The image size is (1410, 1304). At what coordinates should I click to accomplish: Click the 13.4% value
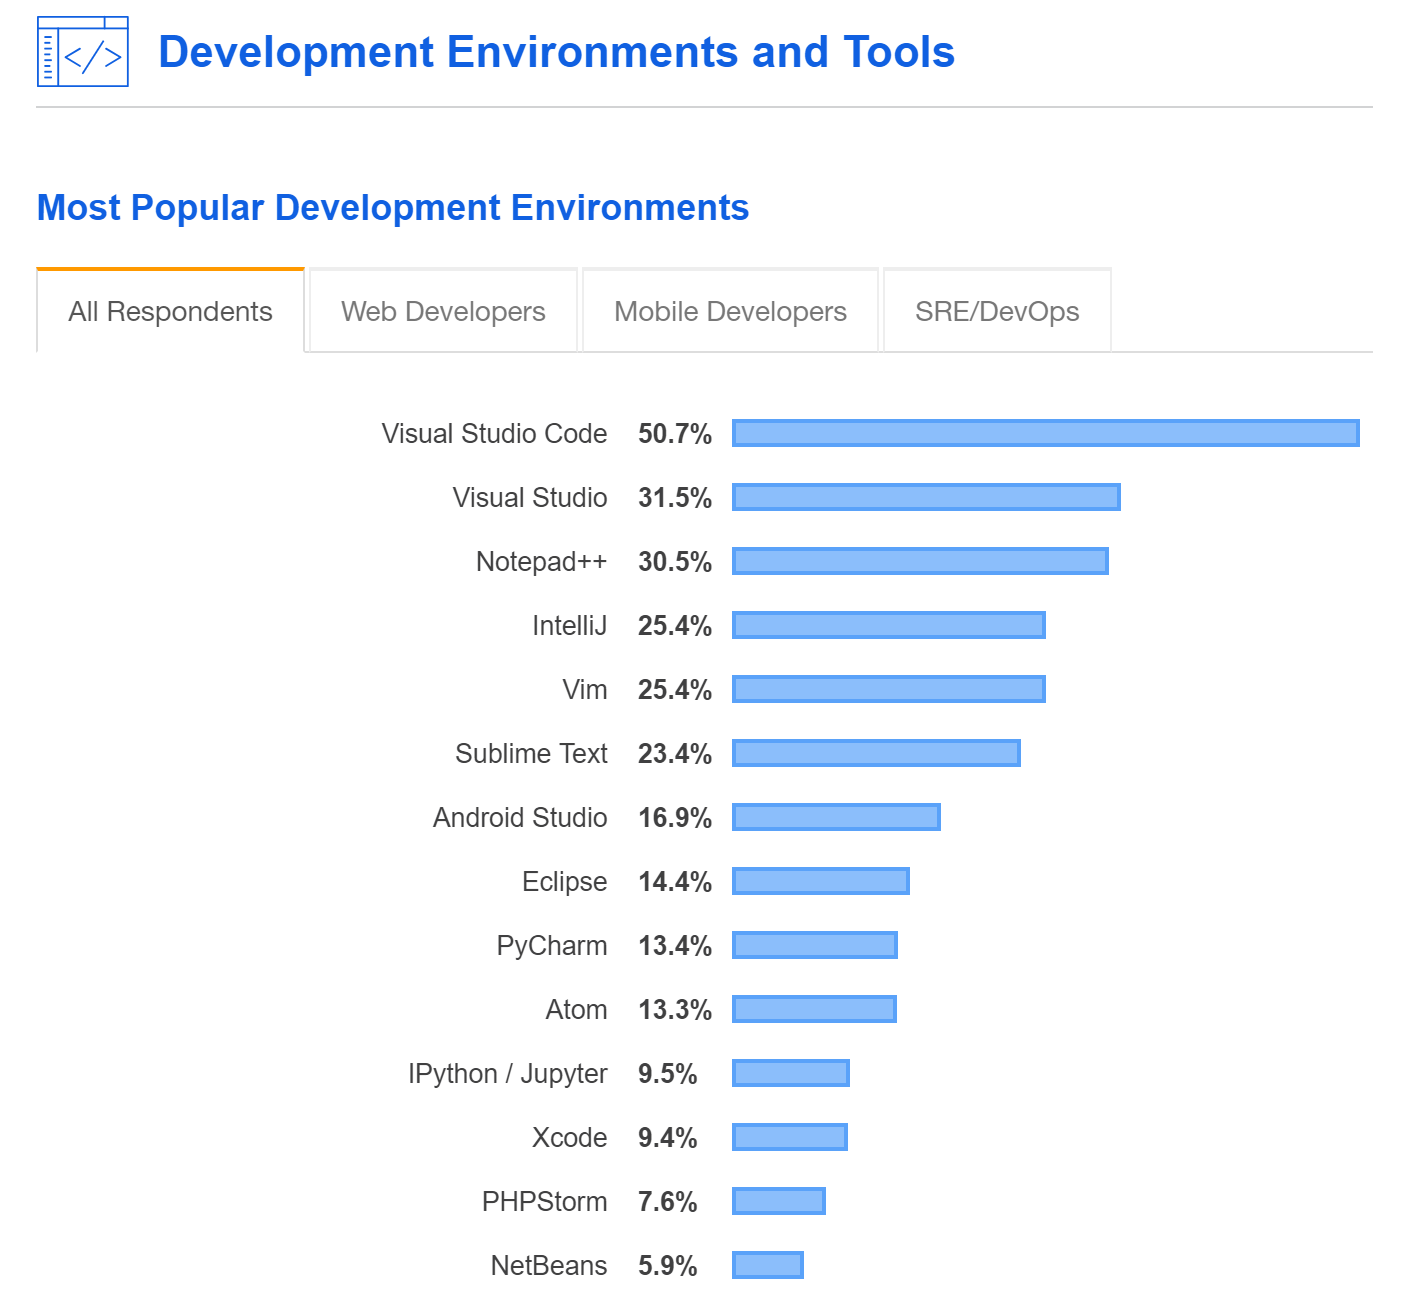[x=675, y=945]
